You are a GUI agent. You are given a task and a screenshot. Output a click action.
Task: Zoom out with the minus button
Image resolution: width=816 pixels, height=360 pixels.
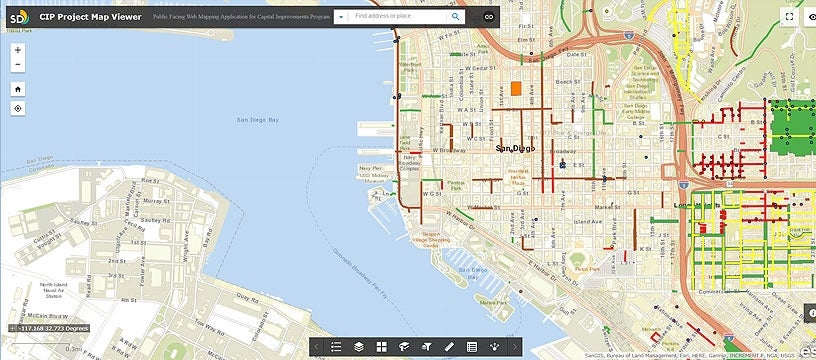(x=18, y=65)
